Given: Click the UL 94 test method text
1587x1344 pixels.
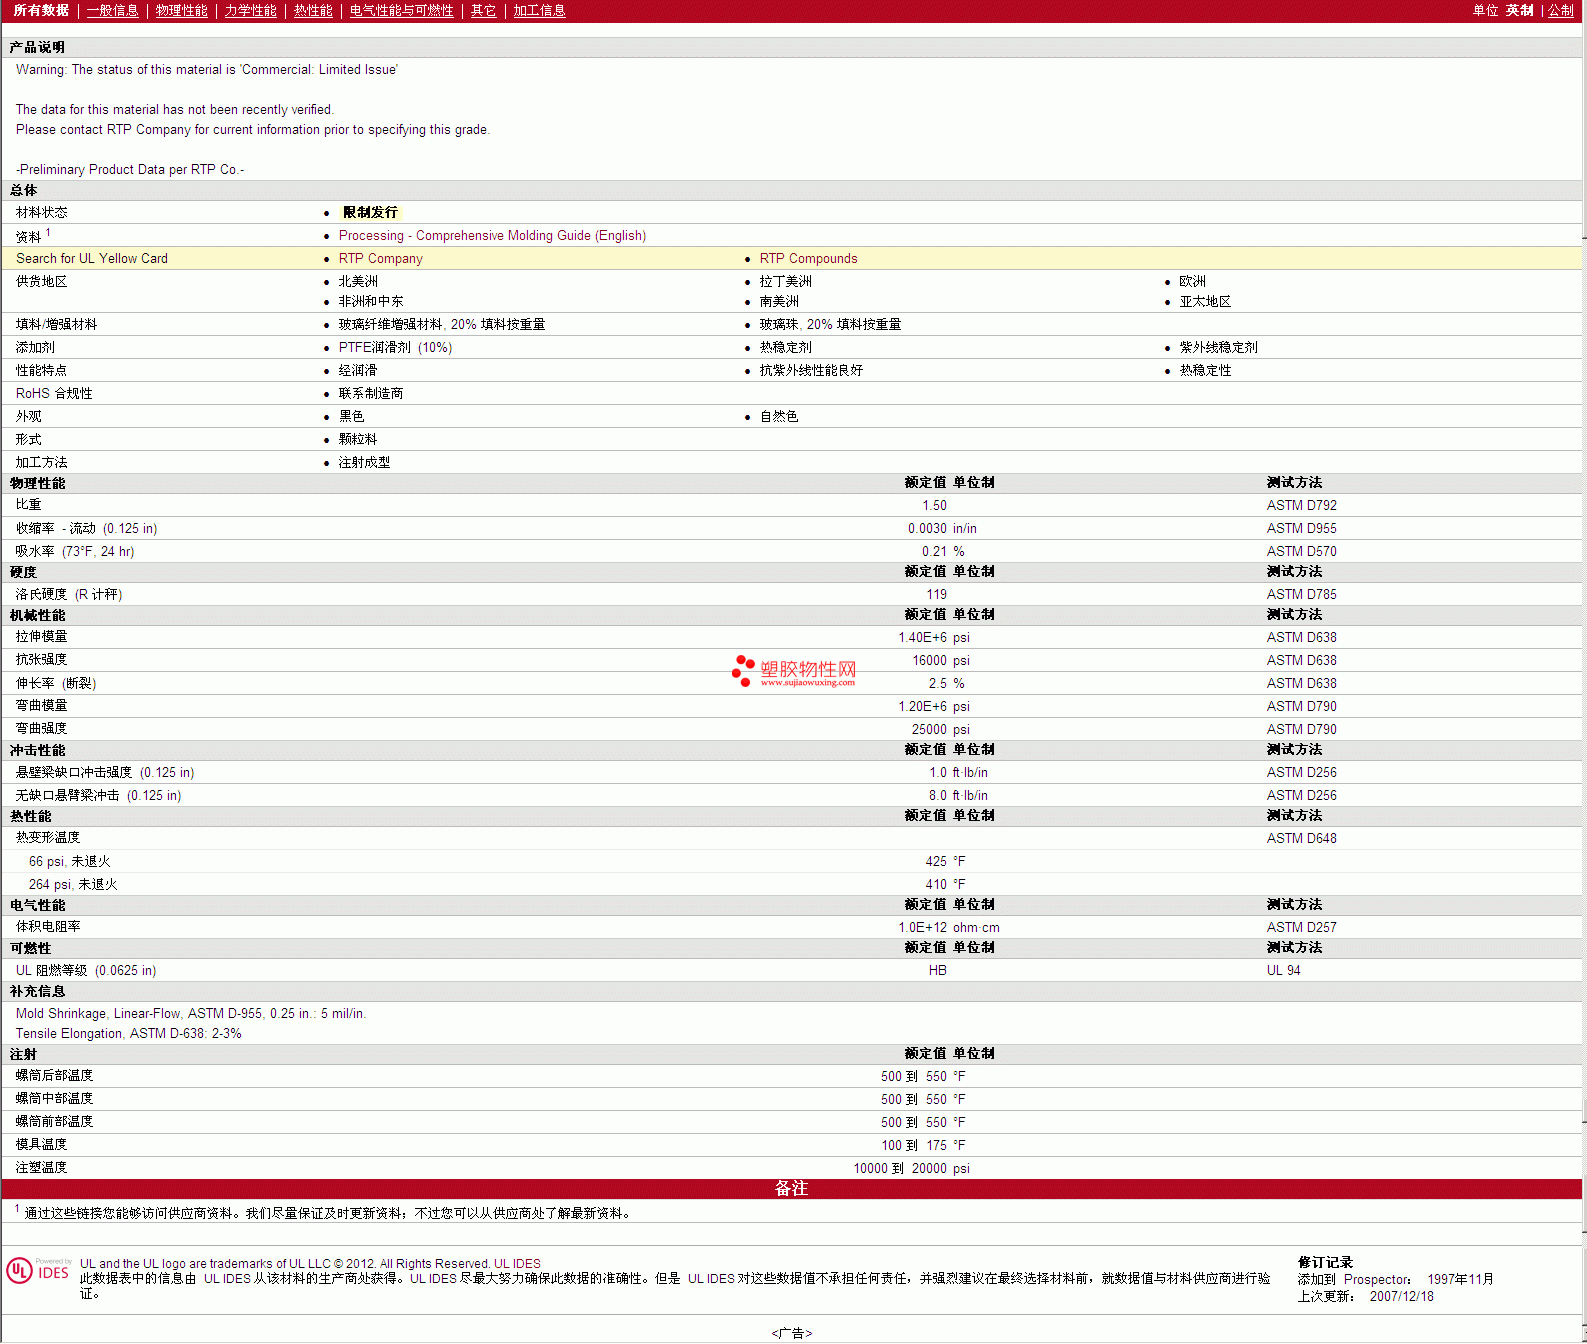Looking at the screenshot, I should [1283, 971].
